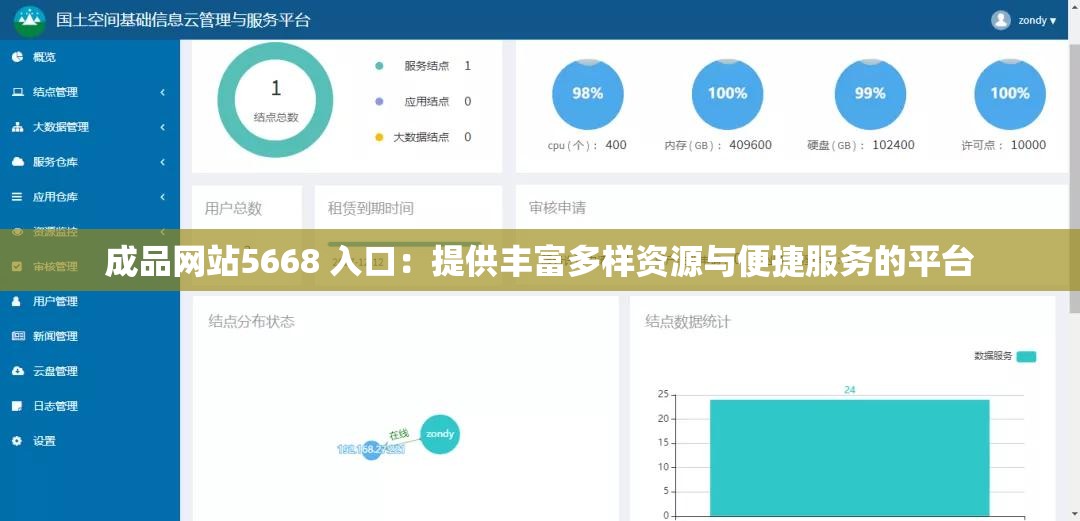Toggle the 数据服务 chart legend swatch
Viewport: 1080px width, 521px height.
[1026, 356]
